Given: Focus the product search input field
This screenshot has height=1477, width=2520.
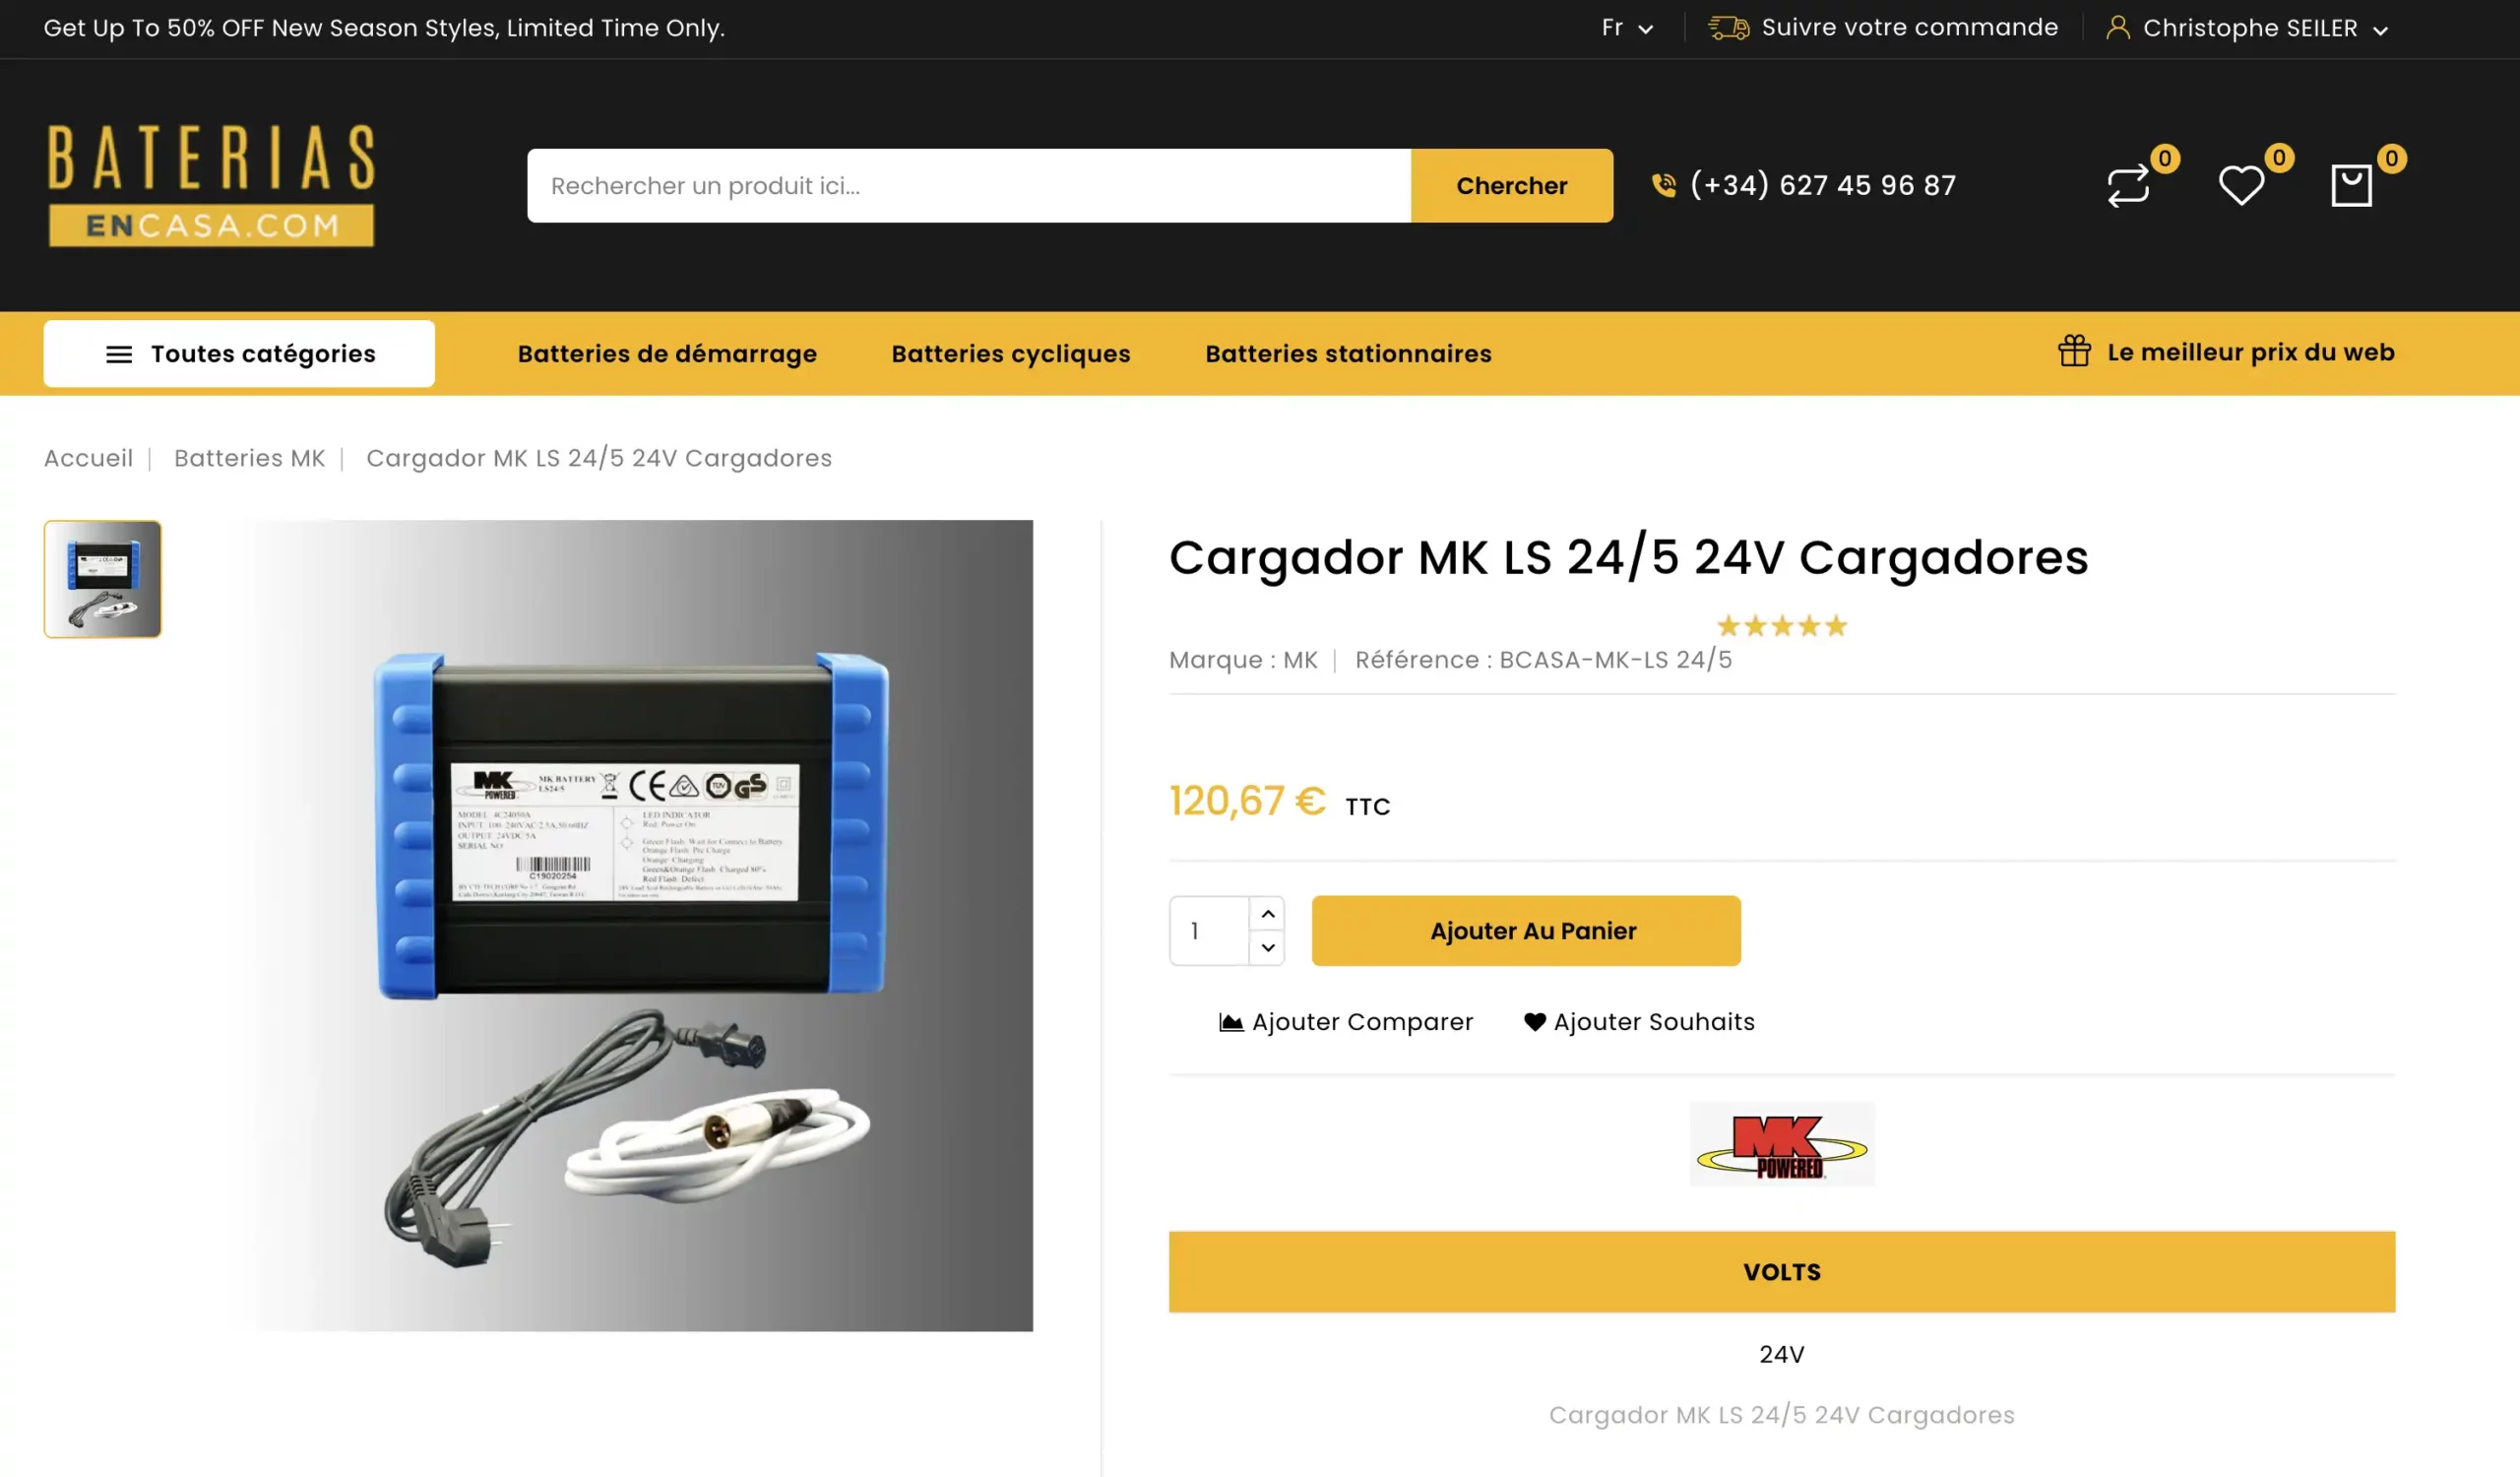Looking at the screenshot, I should [969, 186].
